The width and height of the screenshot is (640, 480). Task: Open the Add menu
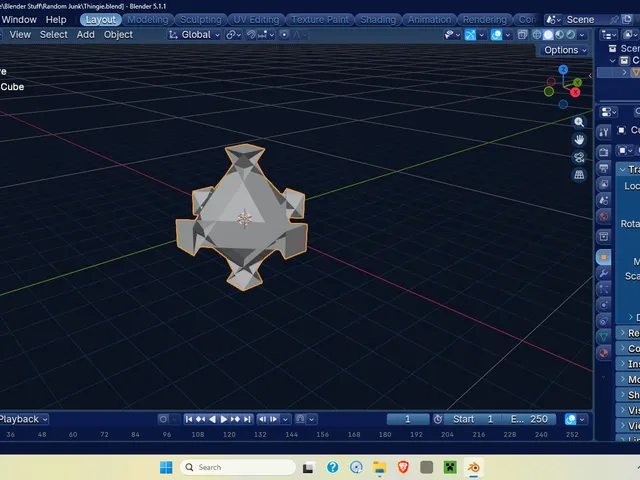click(86, 35)
